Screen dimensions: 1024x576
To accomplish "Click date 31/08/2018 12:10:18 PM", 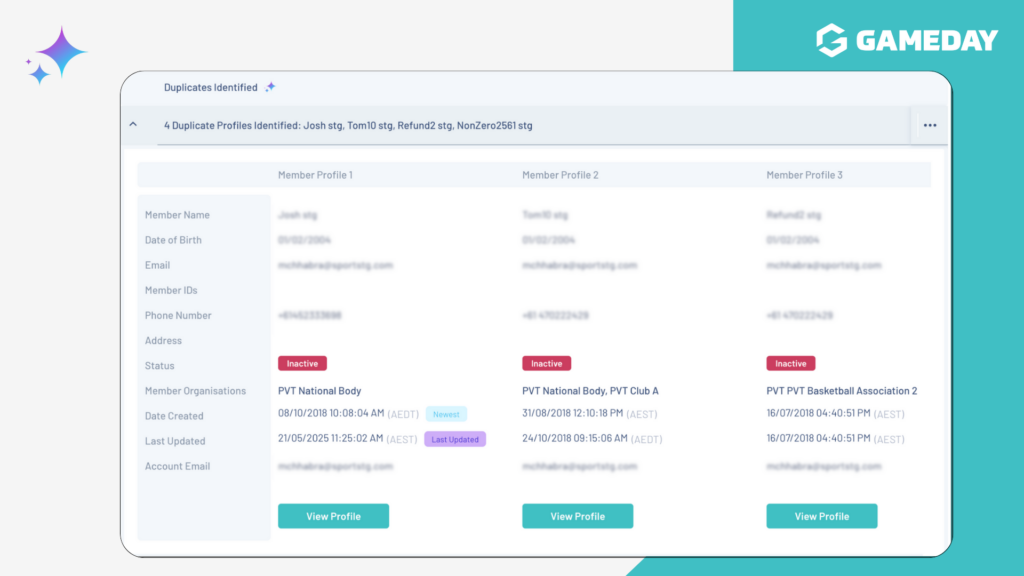I will click(573, 413).
